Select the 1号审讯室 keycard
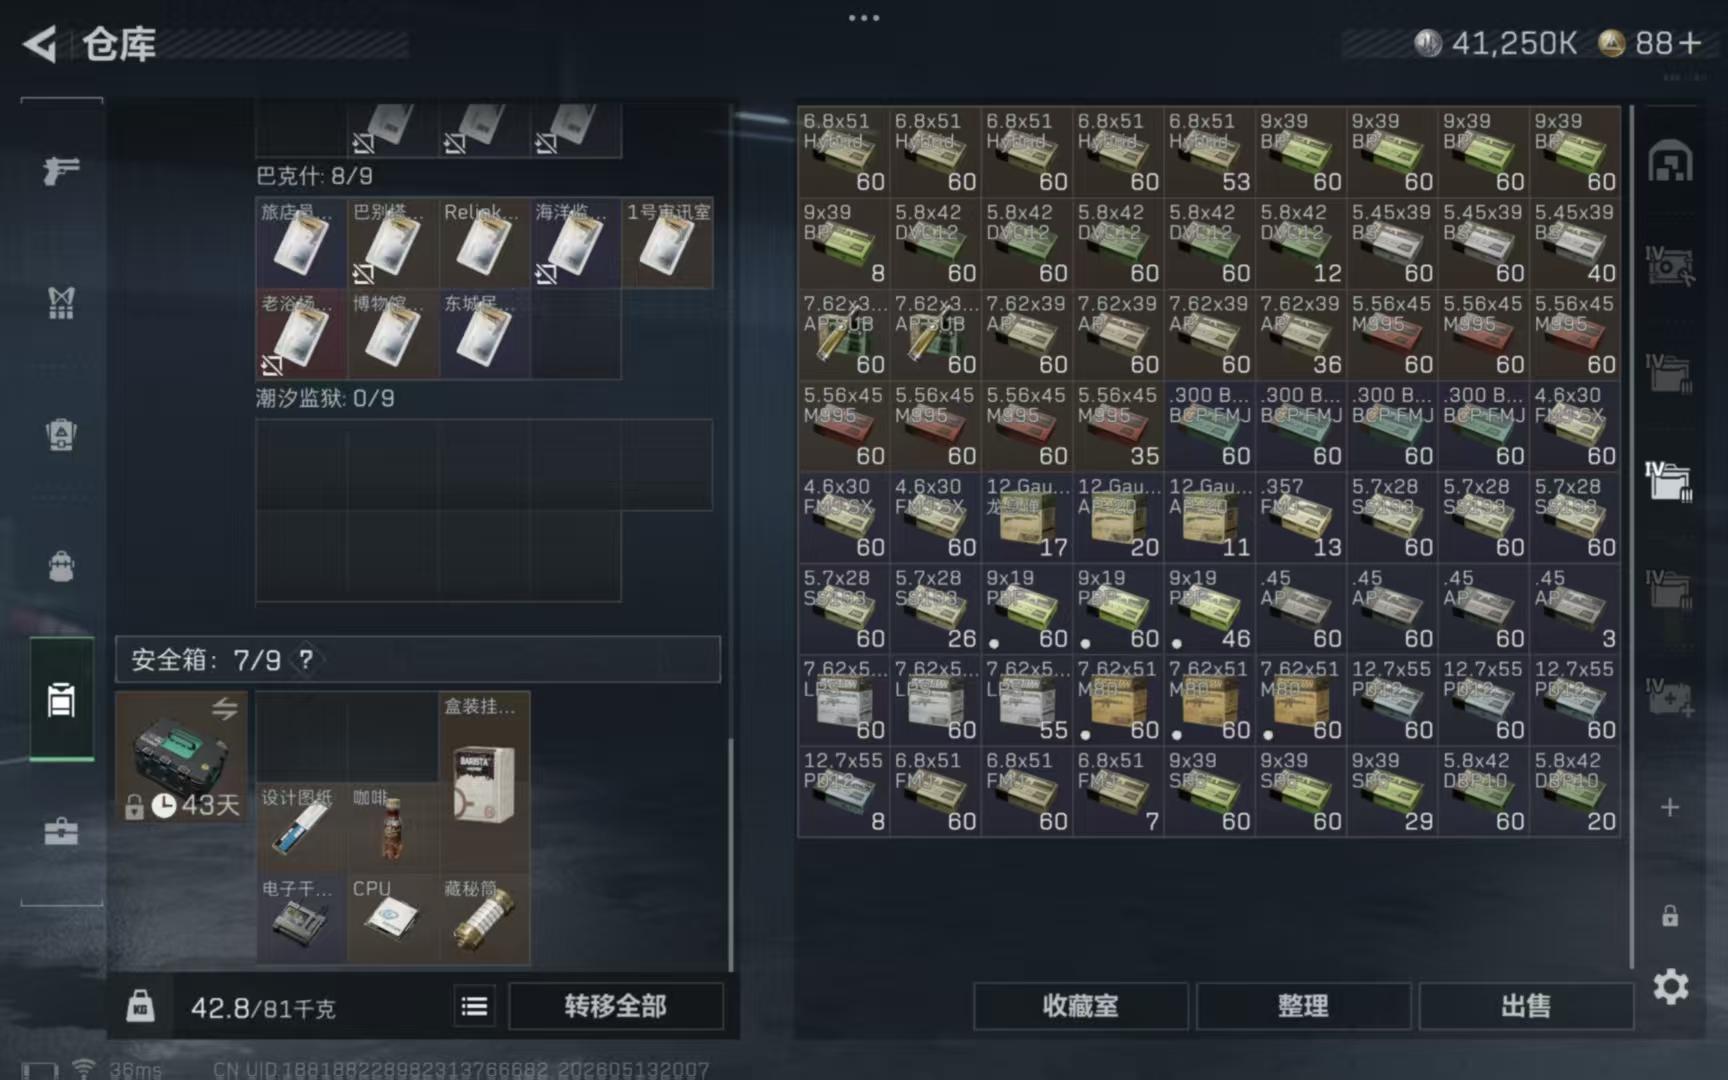This screenshot has height=1080, width=1728. [x=667, y=243]
